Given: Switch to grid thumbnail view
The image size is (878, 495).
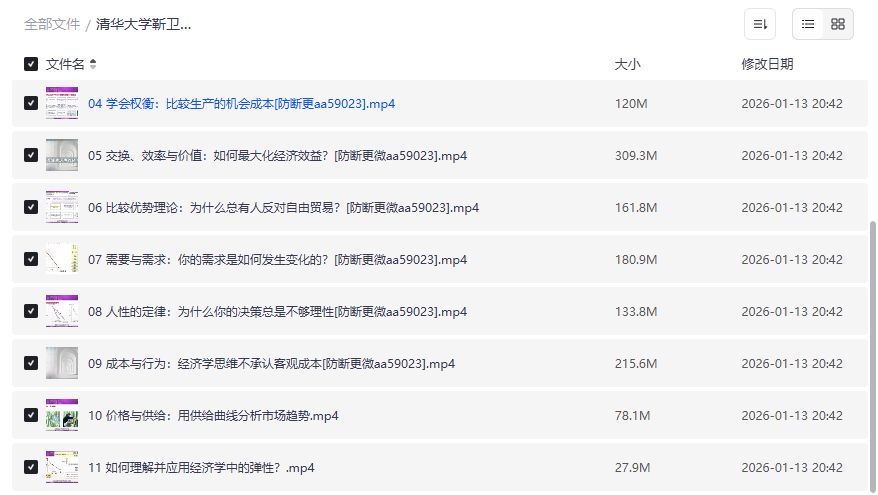Looking at the screenshot, I should tap(838, 24).
